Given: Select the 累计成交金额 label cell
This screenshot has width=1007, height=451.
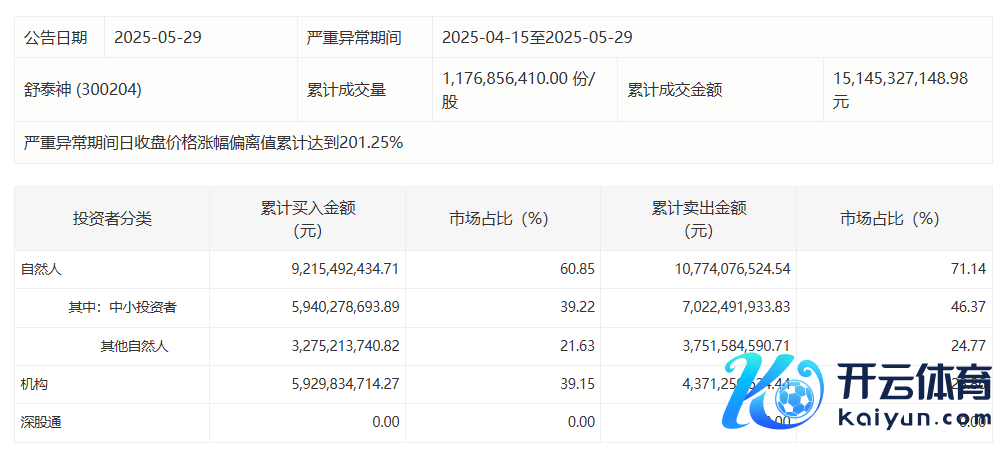Looking at the screenshot, I should point(674,89).
